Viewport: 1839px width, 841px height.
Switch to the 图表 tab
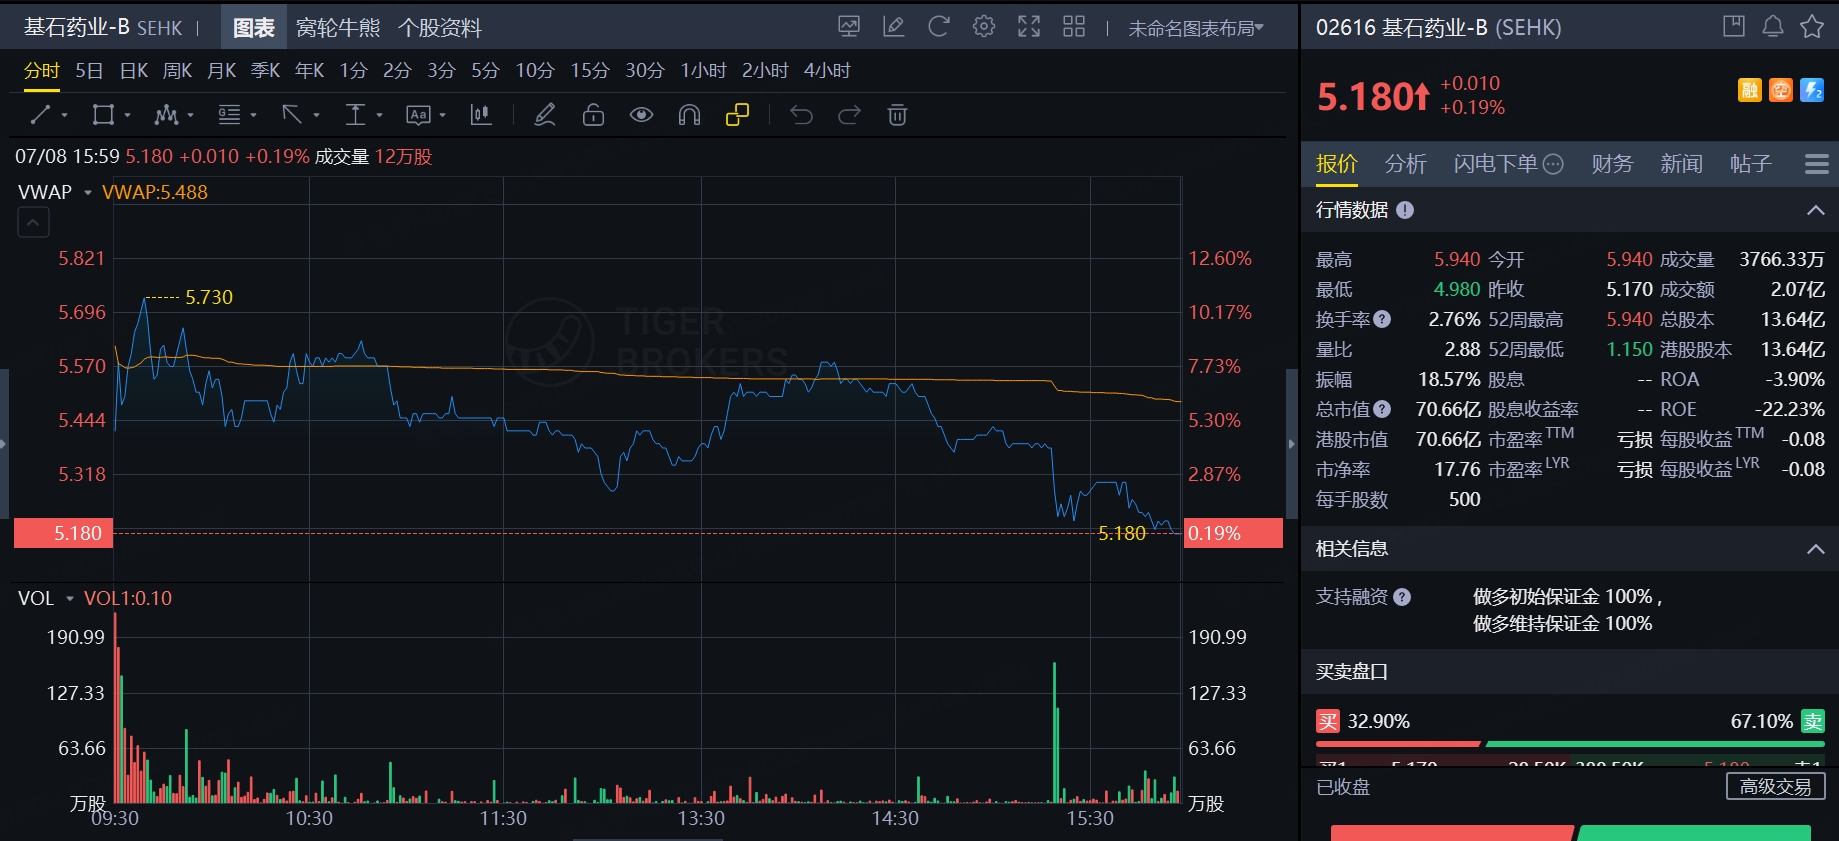click(x=254, y=28)
